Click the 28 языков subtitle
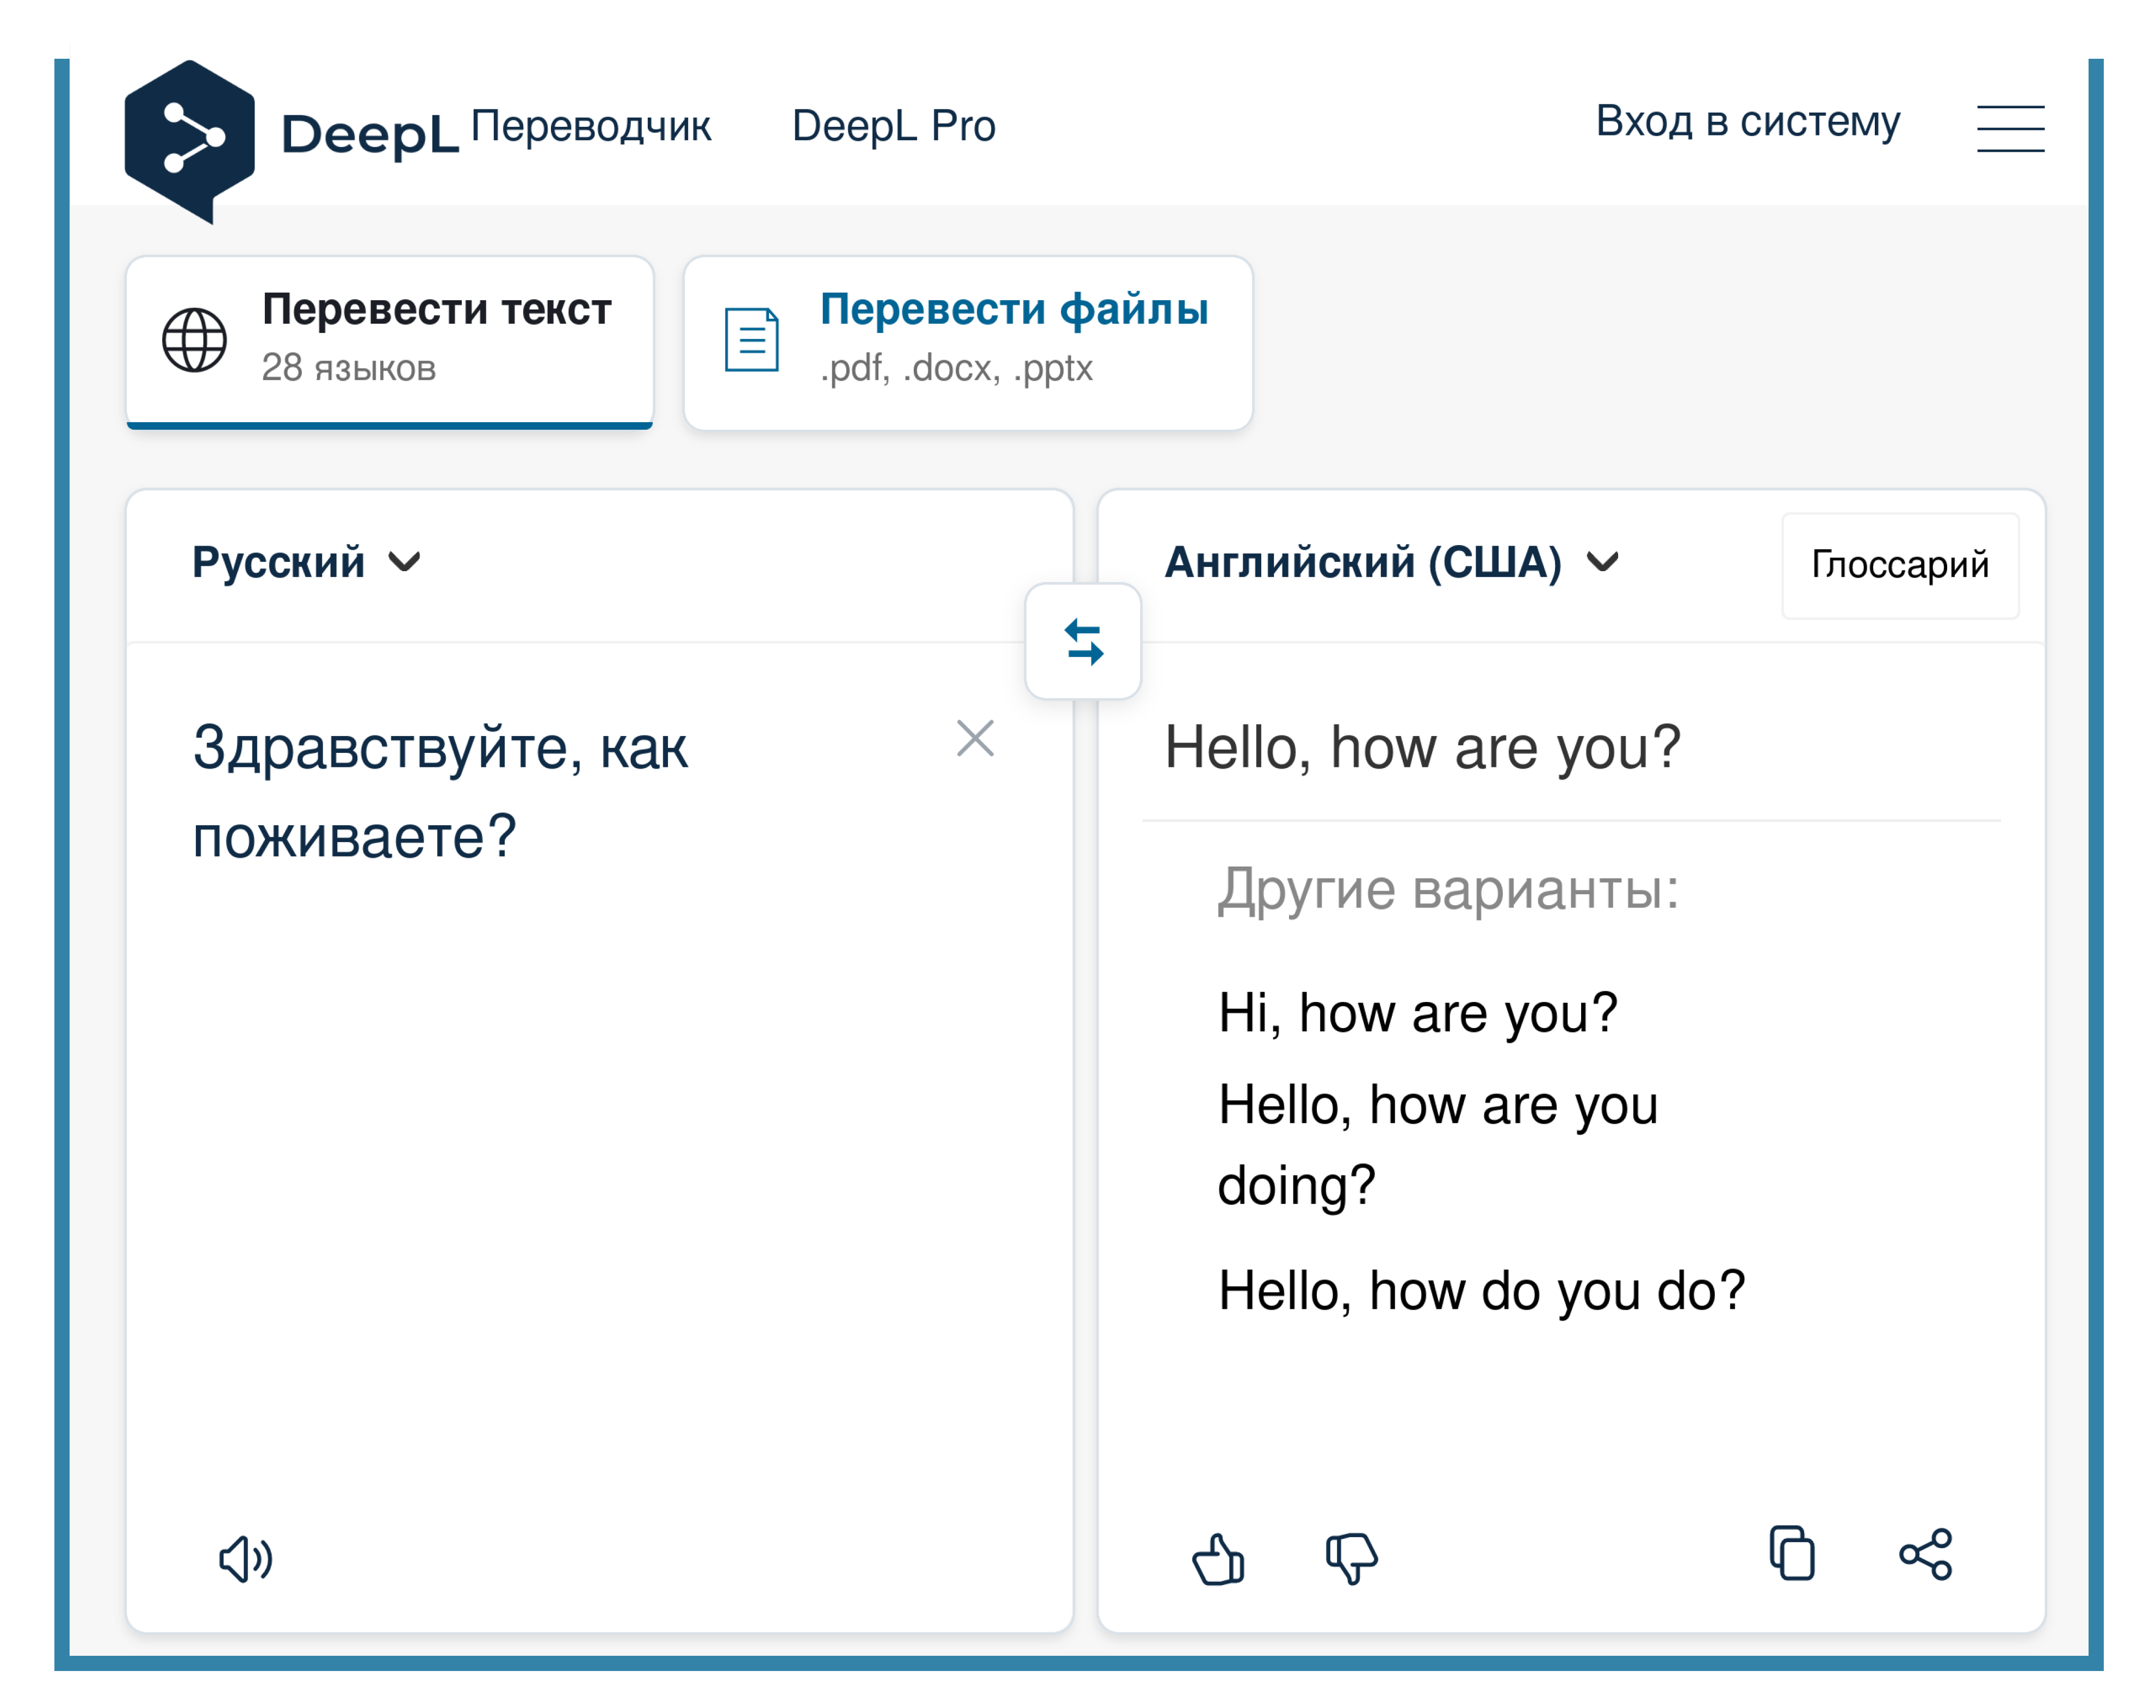Viewport: 2156px width, 1708px height. [348, 368]
